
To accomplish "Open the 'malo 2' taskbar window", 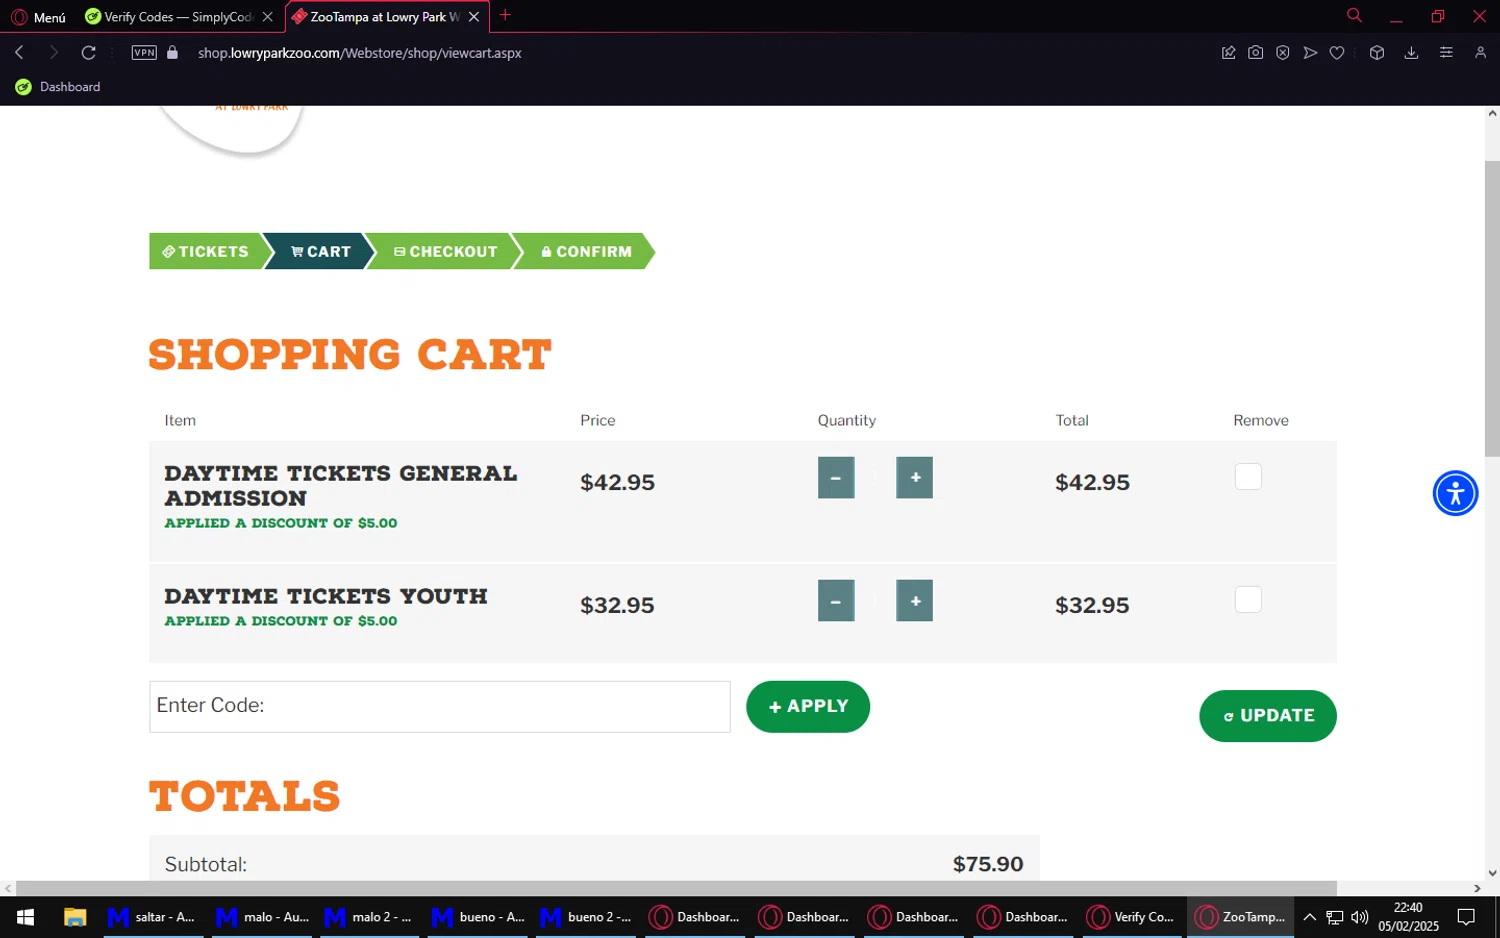I will click(370, 917).
